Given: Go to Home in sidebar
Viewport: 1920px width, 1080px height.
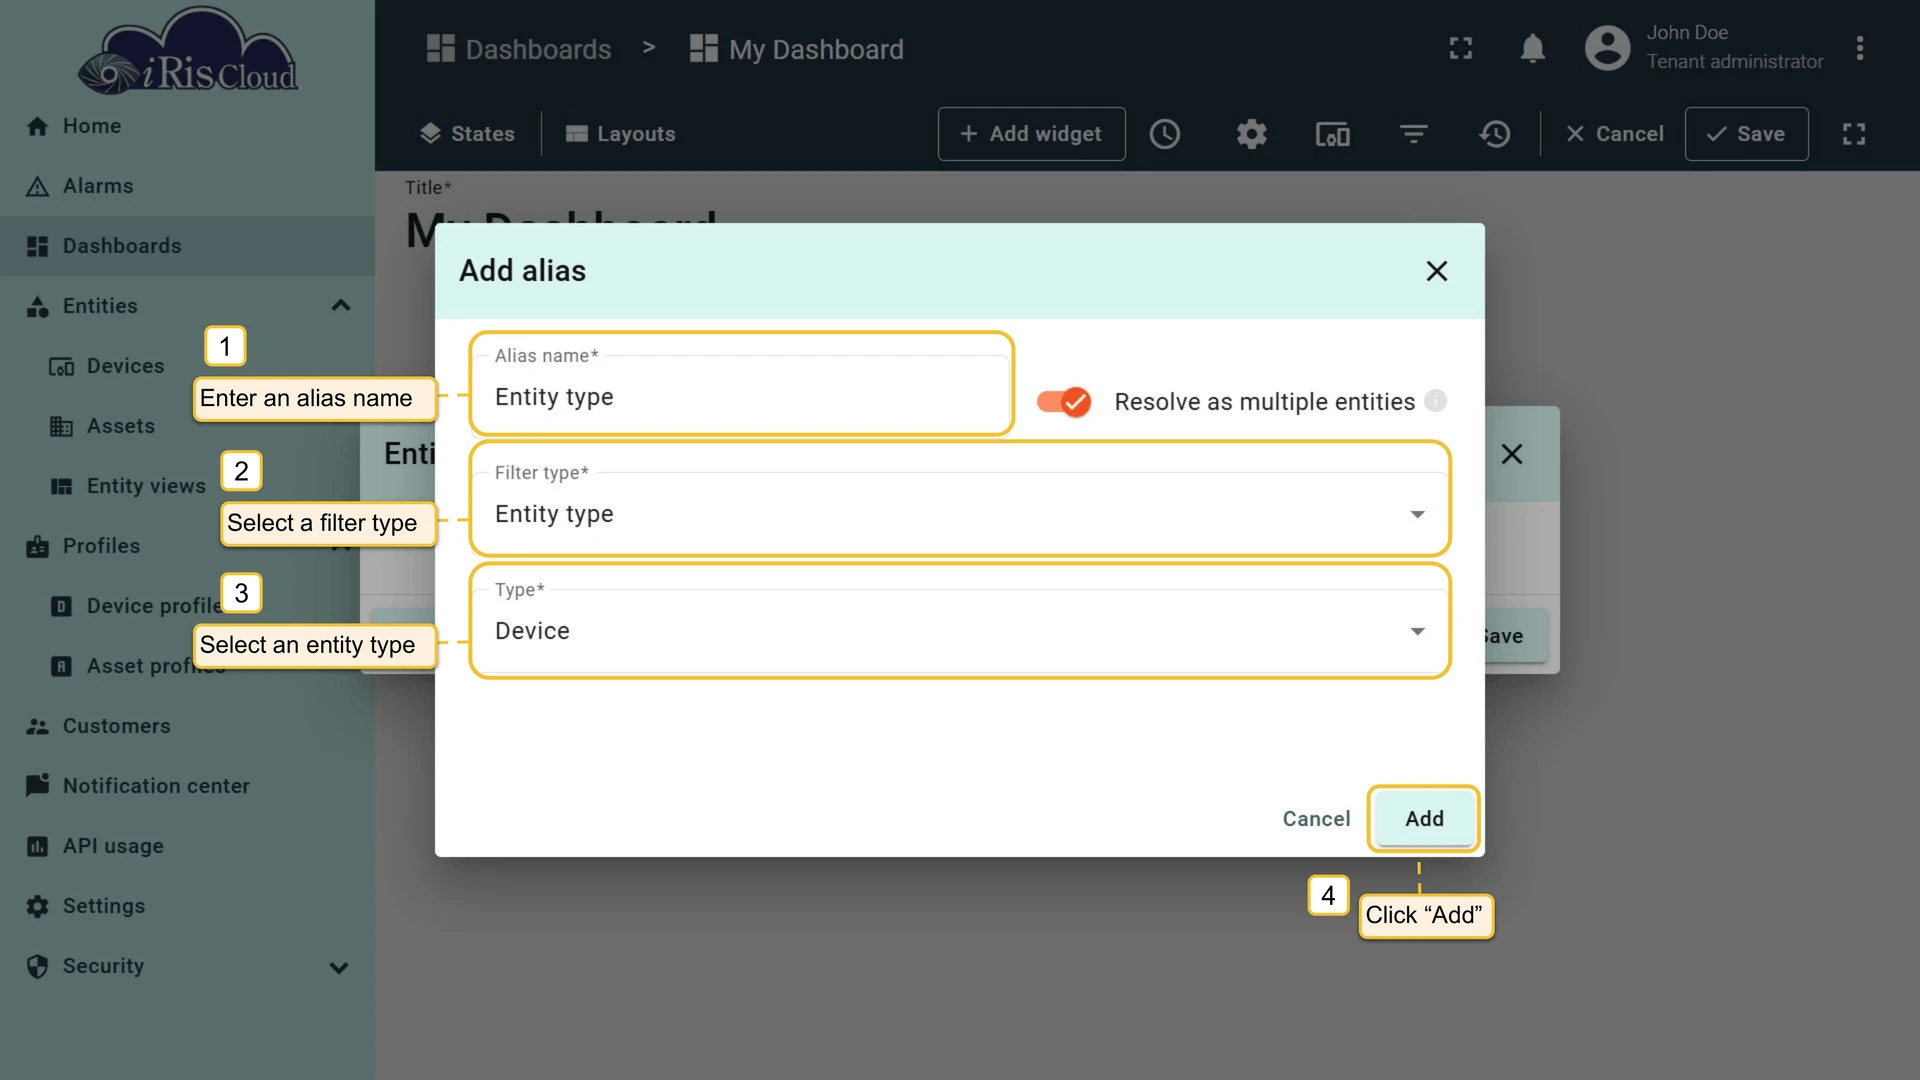Looking at the screenshot, I should coord(187,126).
